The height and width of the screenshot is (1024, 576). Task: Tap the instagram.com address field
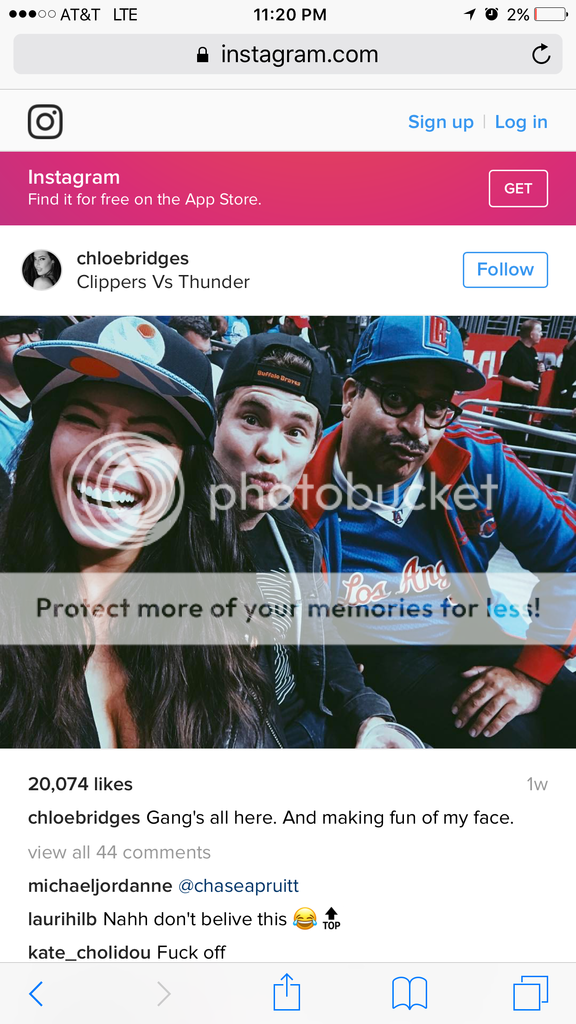tap(288, 54)
